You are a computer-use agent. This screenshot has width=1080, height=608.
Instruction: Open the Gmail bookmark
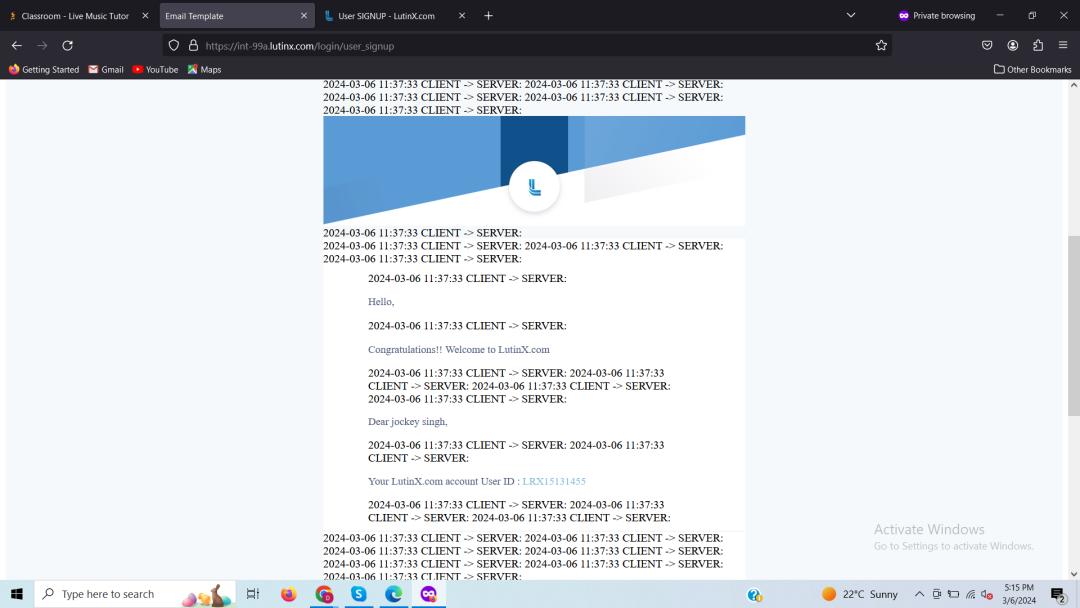tap(106, 70)
